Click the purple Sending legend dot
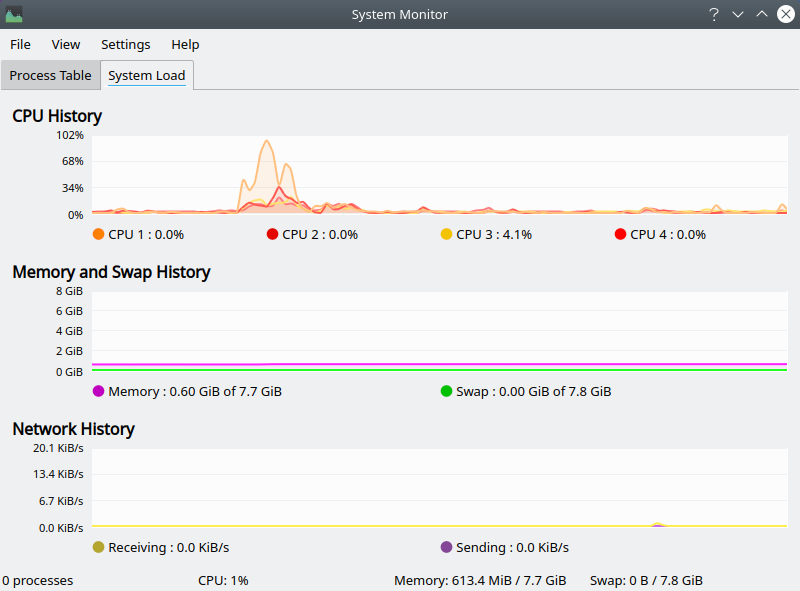 tap(446, 547)
